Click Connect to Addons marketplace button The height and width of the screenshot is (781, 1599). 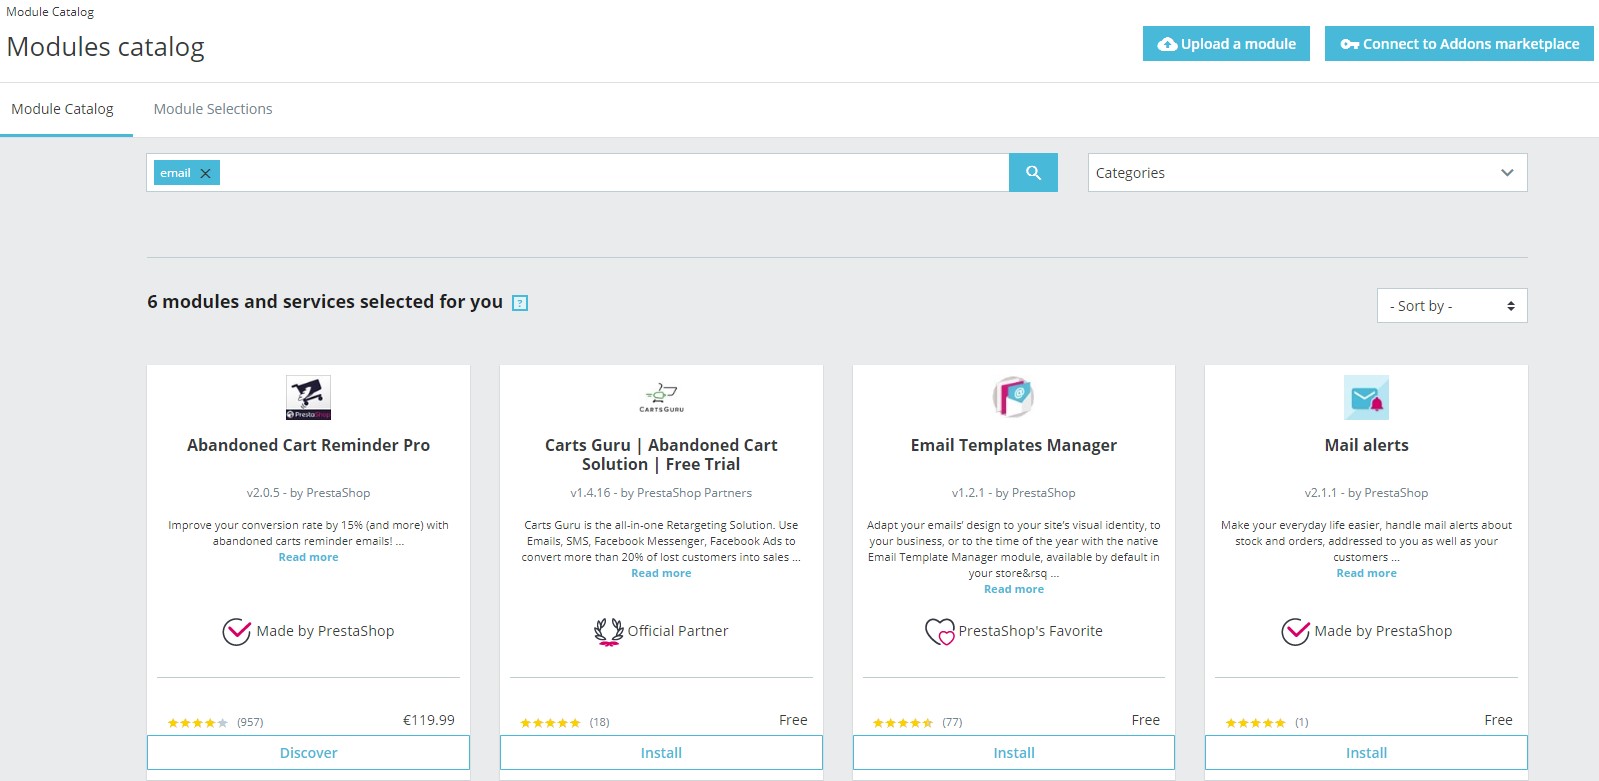(x=1459, y=43)
